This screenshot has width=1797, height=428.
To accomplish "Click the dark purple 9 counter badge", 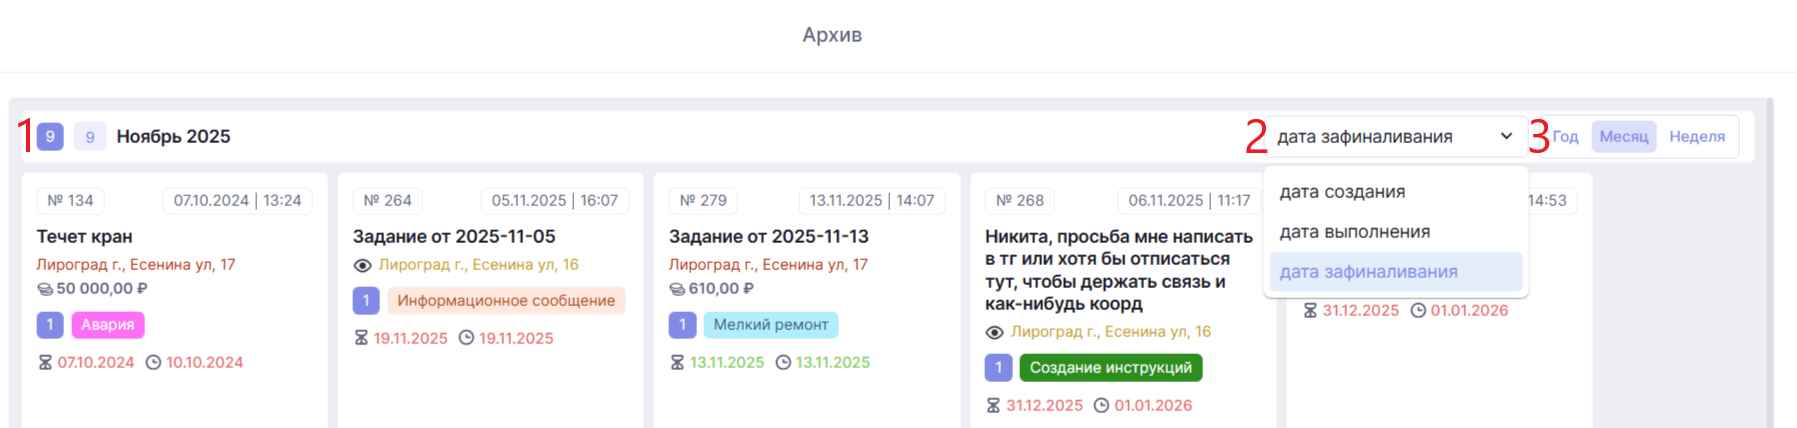I will click(x=50, y=137).
